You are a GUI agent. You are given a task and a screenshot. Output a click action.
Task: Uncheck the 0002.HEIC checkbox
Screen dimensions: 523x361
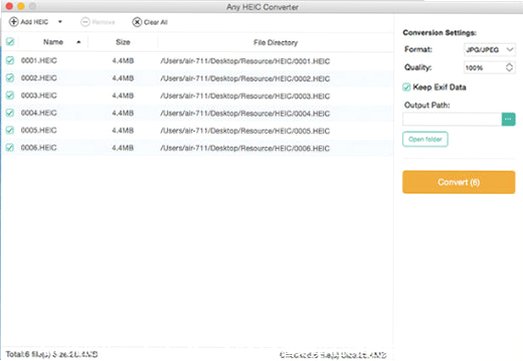click(10, 78)
